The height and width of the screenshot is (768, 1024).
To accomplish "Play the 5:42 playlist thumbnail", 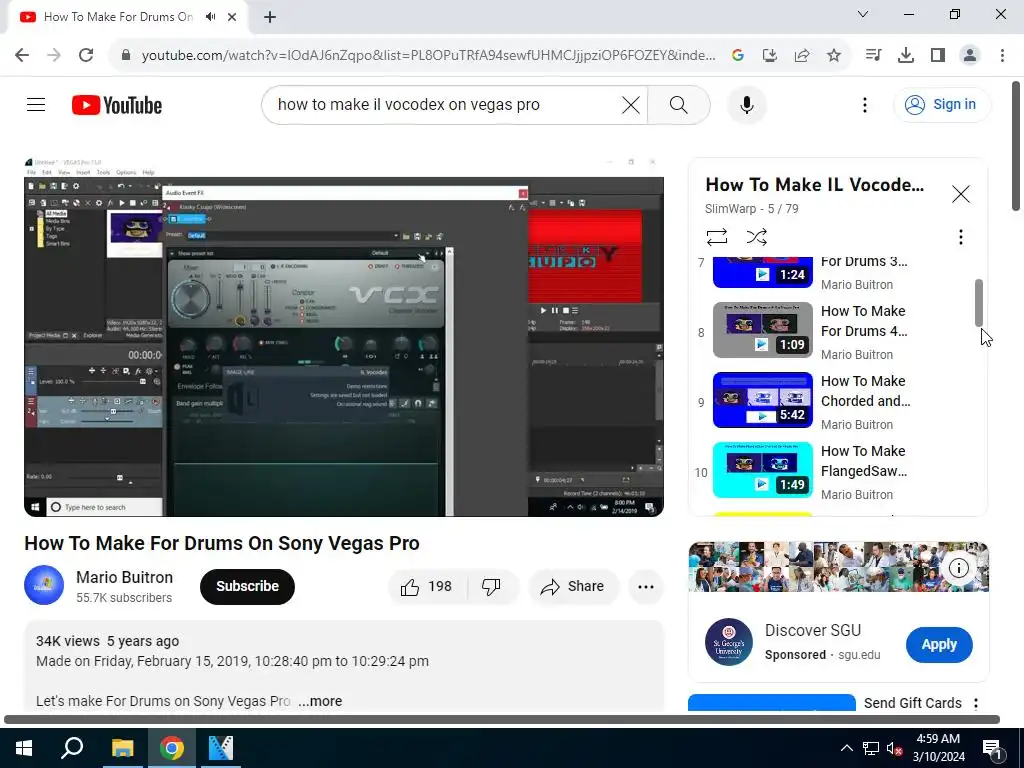I will [763, 400].
